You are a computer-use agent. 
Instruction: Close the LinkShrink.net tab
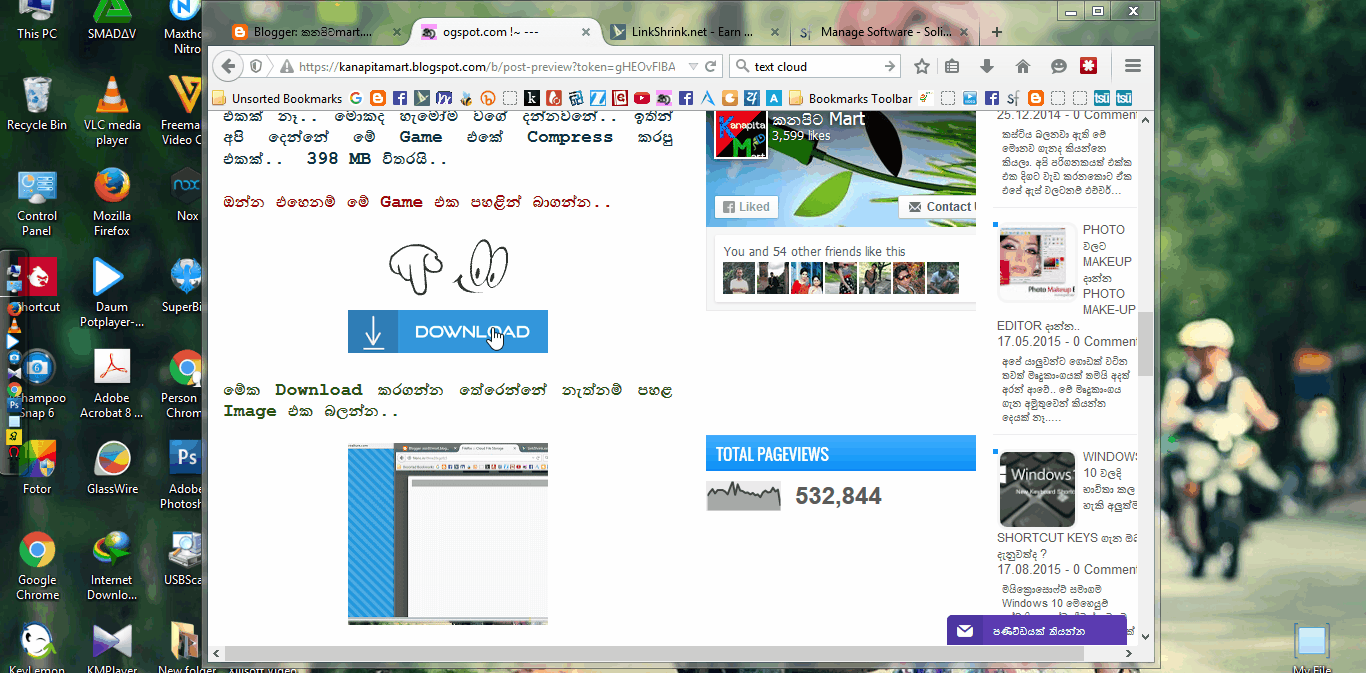pos(774,32)
